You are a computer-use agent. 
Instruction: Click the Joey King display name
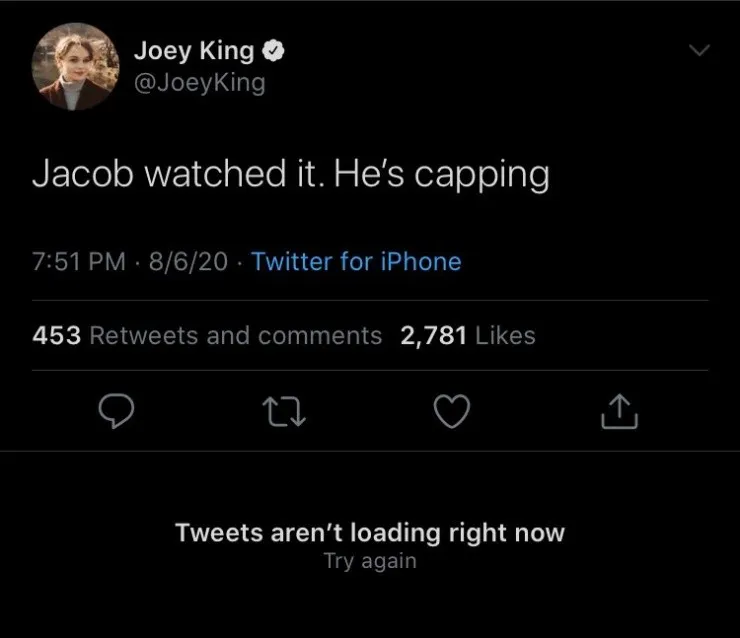193,52
